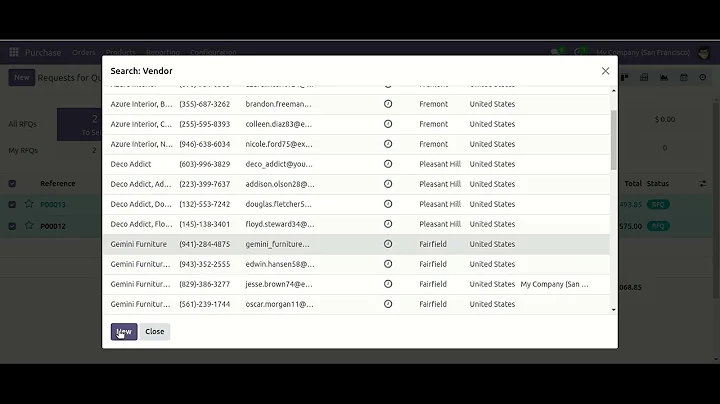This screenshot has width=720, height=404.
Task: Click activity clock for Deco Addict (603) row
Action: tap(388, 164)
